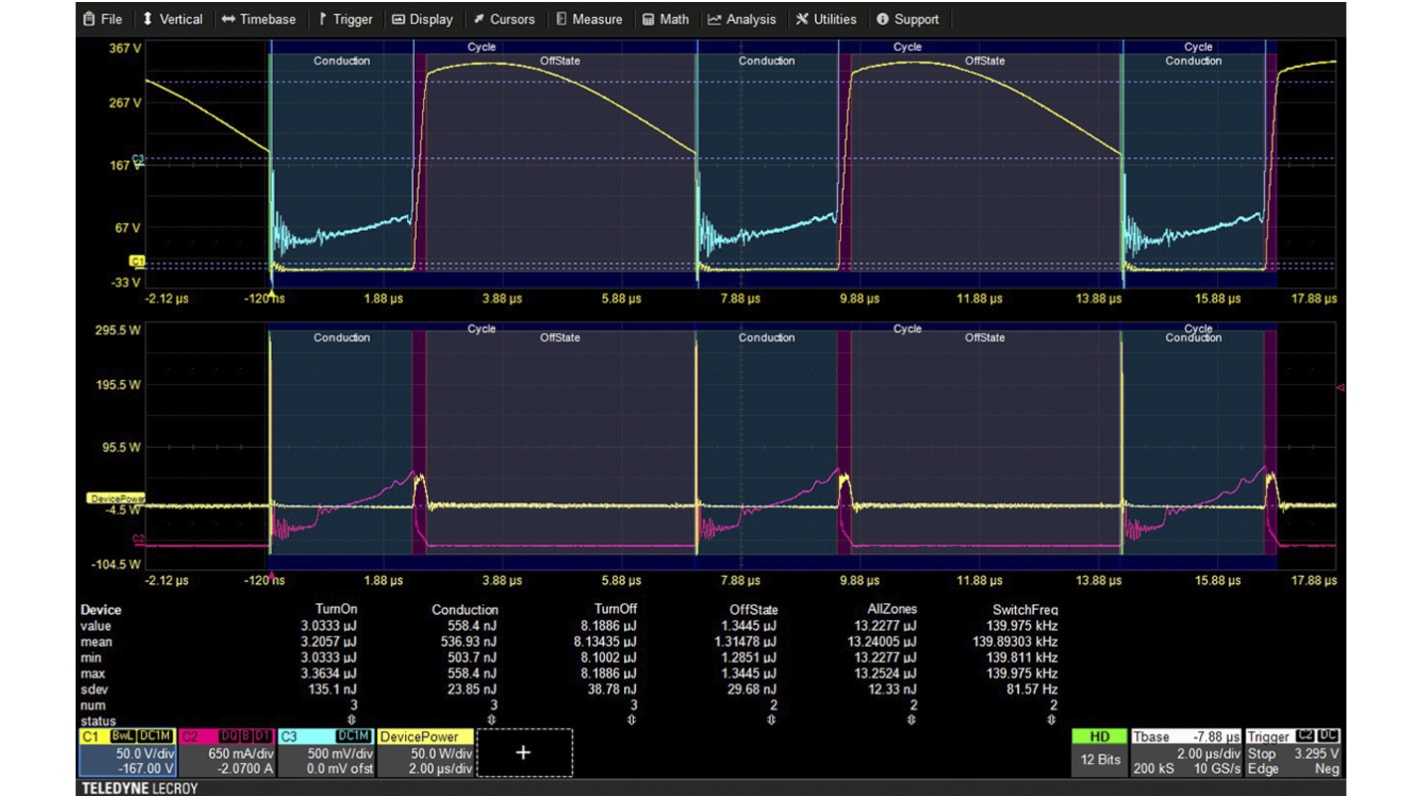Screen dimensions: 1420x798
Task: Select the AllZones column header
Action: click(x=892, y=608)
